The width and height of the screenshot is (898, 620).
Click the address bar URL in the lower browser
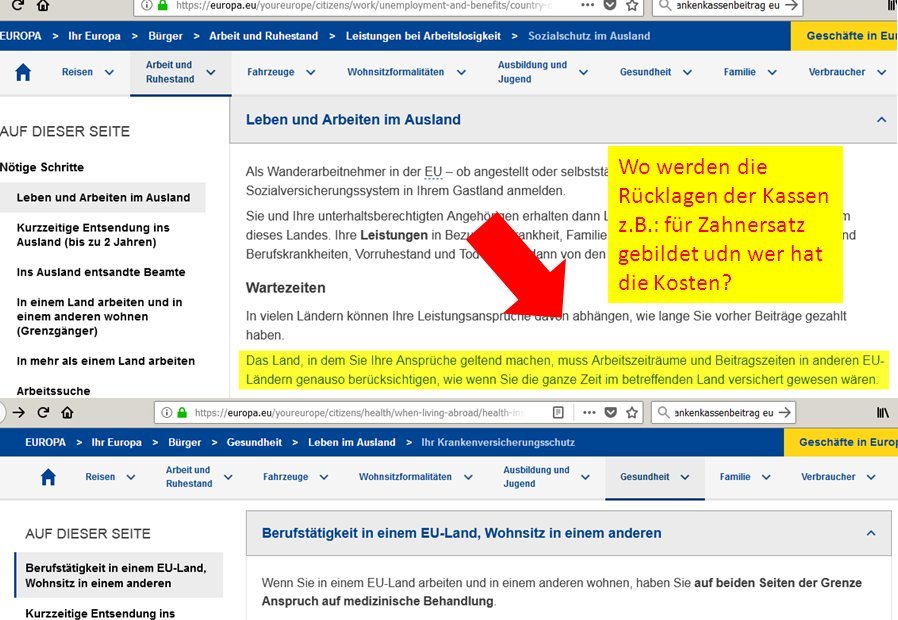[x=359, y=412]
